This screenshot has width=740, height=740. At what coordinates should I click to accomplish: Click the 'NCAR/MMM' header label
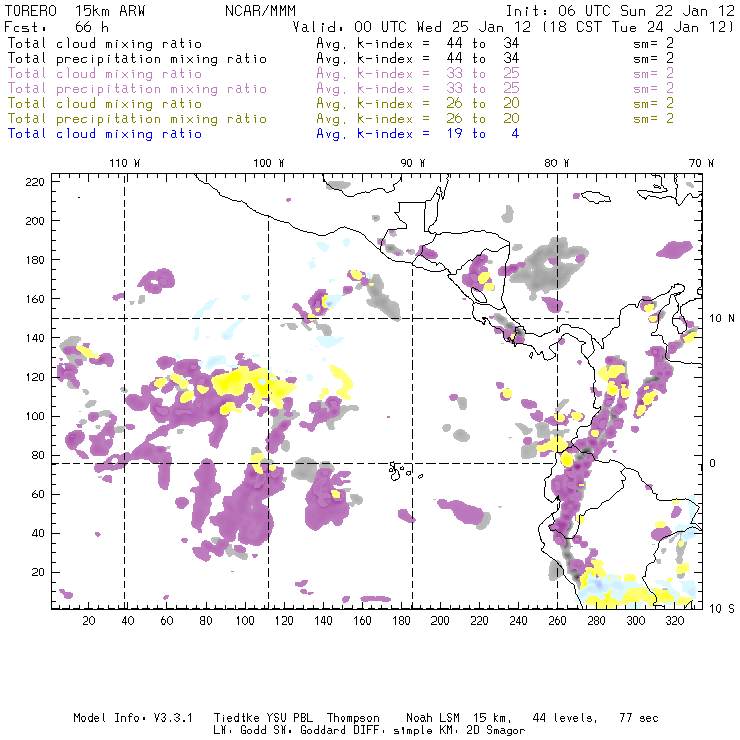[x=260, y=11]
